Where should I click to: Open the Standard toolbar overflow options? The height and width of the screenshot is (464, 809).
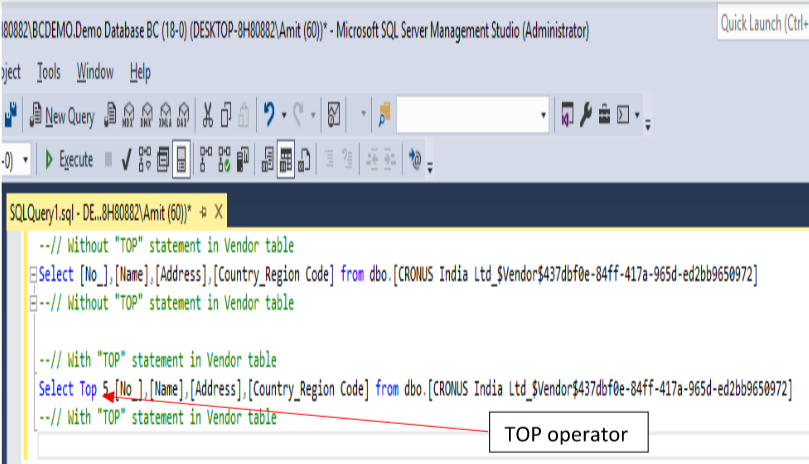pos(648,124)
